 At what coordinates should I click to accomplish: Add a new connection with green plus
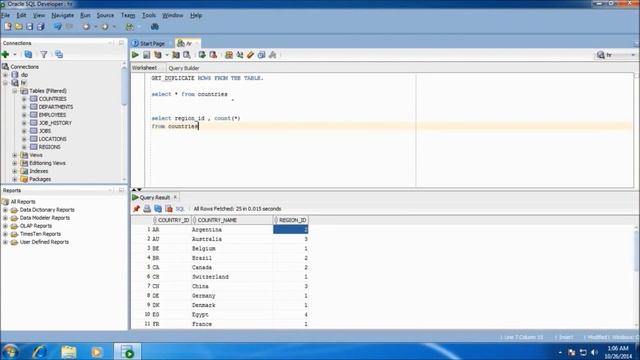6,54
